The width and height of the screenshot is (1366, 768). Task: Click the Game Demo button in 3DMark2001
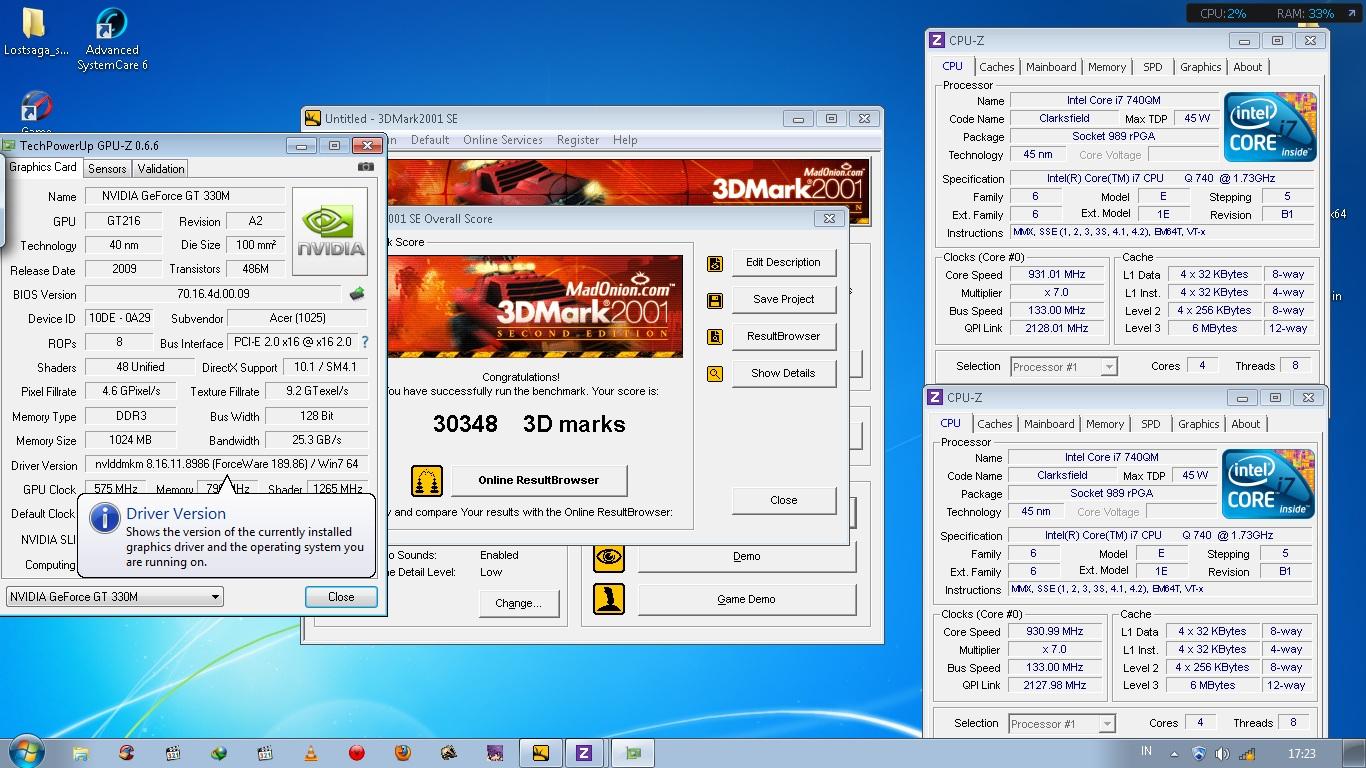(x=746, y=599)
